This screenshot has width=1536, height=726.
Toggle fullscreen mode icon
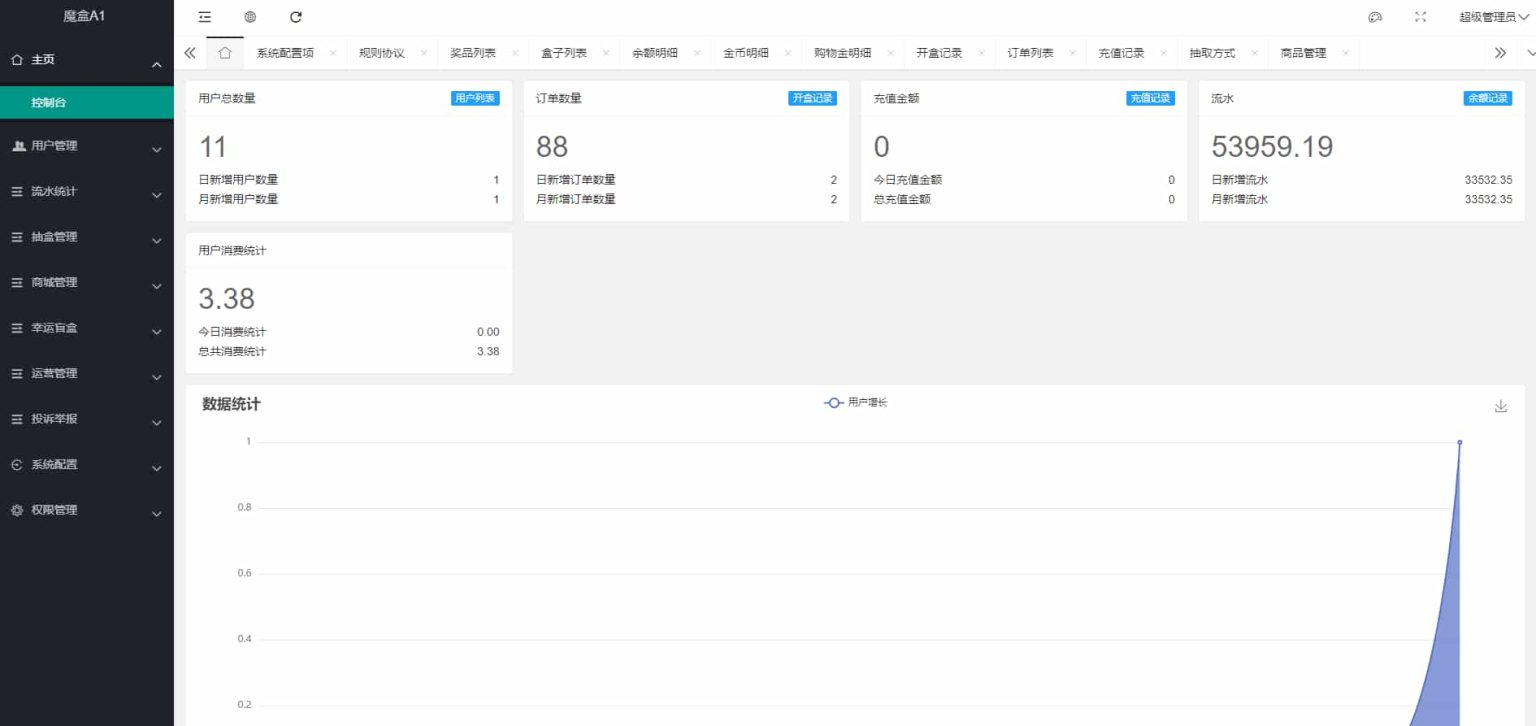click(x=1420, y=17)
